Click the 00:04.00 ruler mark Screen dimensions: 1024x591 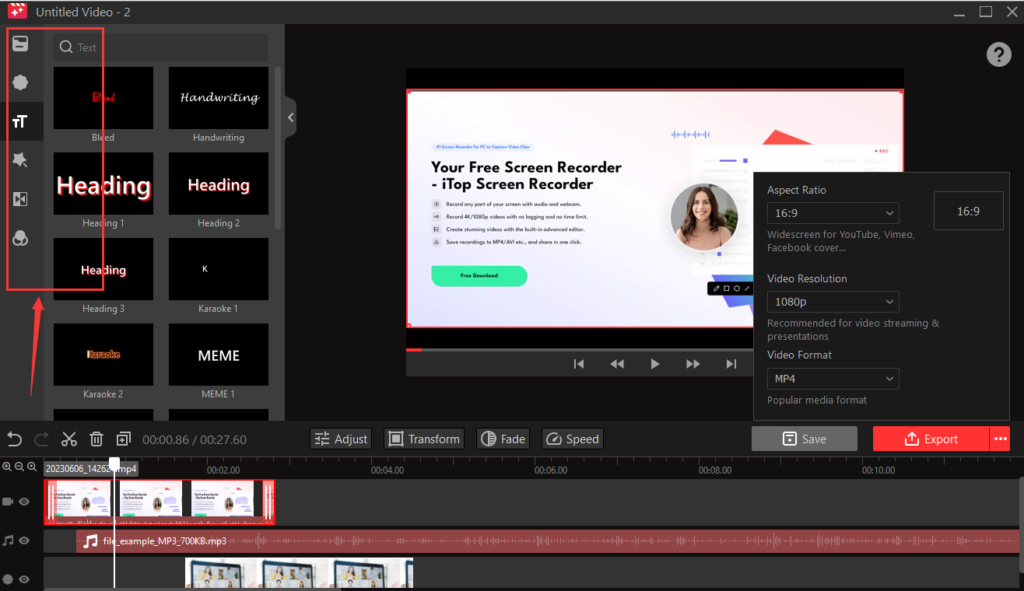click(387, 470)
